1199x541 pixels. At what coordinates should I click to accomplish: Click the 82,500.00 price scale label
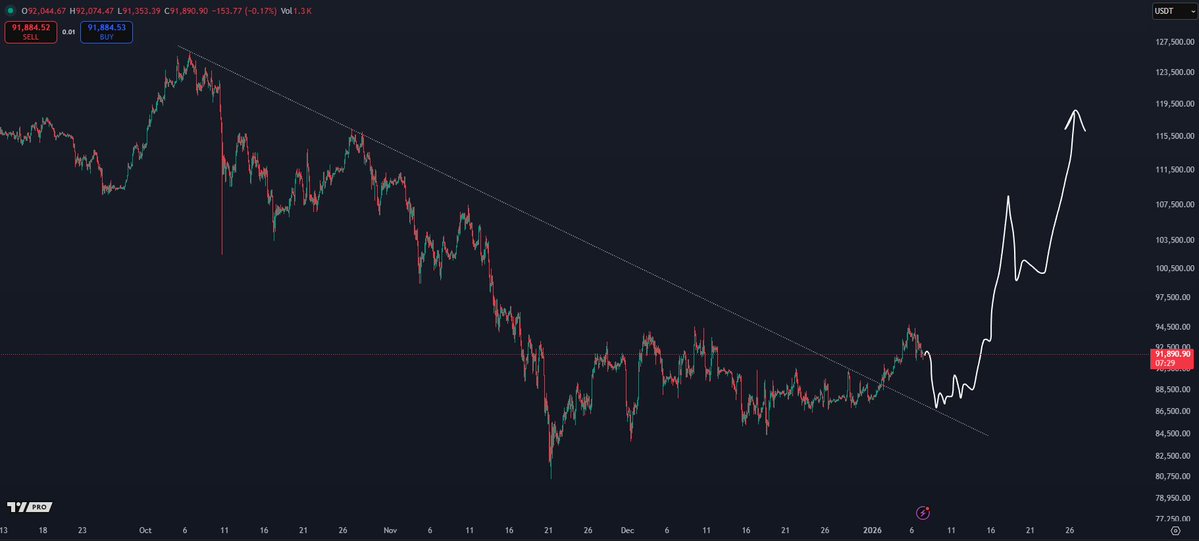(x=1173, y=456)
